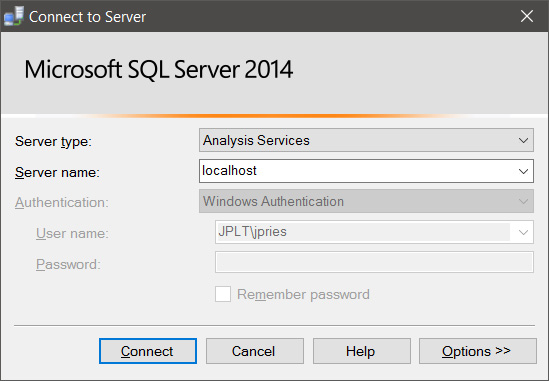Click the Microsoft SQL Server 2014 heading
The width and height of the screenshot is (549, 381).
point(159,69)
